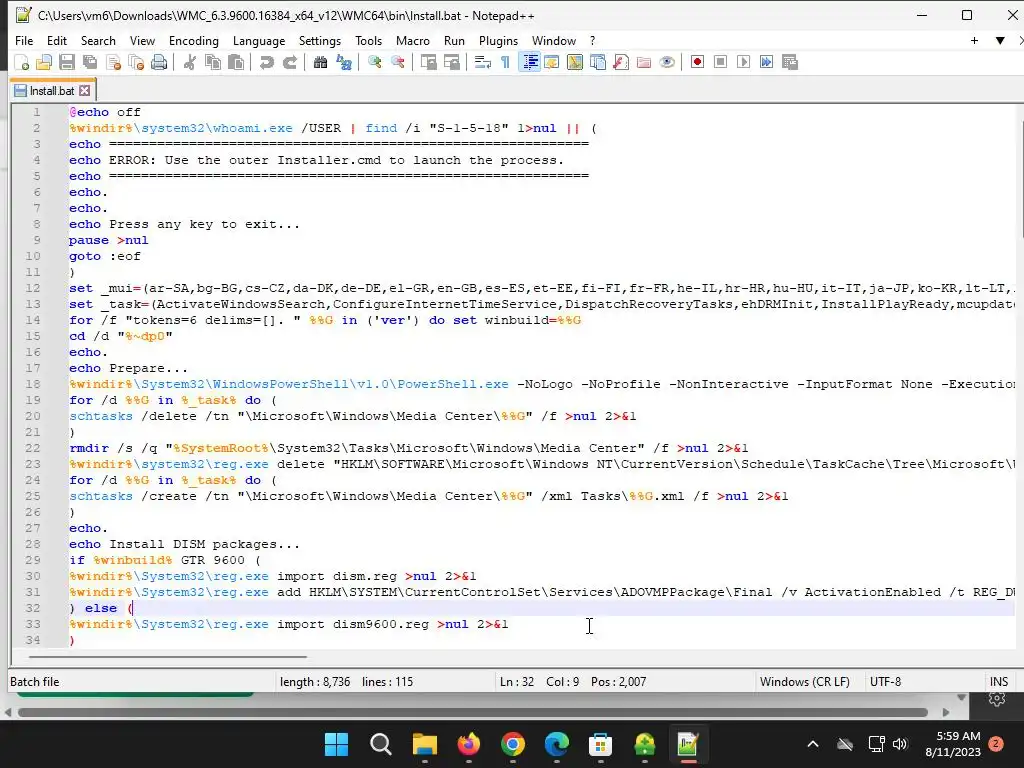Open the Language menu
1024x768 pixels.
[x=259, y=40]
